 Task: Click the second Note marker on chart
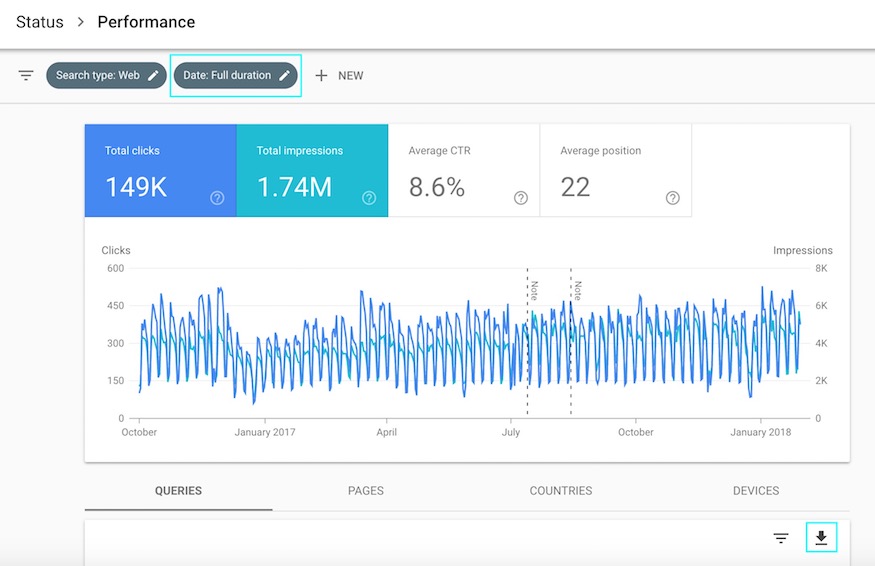pyautogui.click(x=577, y=290)
